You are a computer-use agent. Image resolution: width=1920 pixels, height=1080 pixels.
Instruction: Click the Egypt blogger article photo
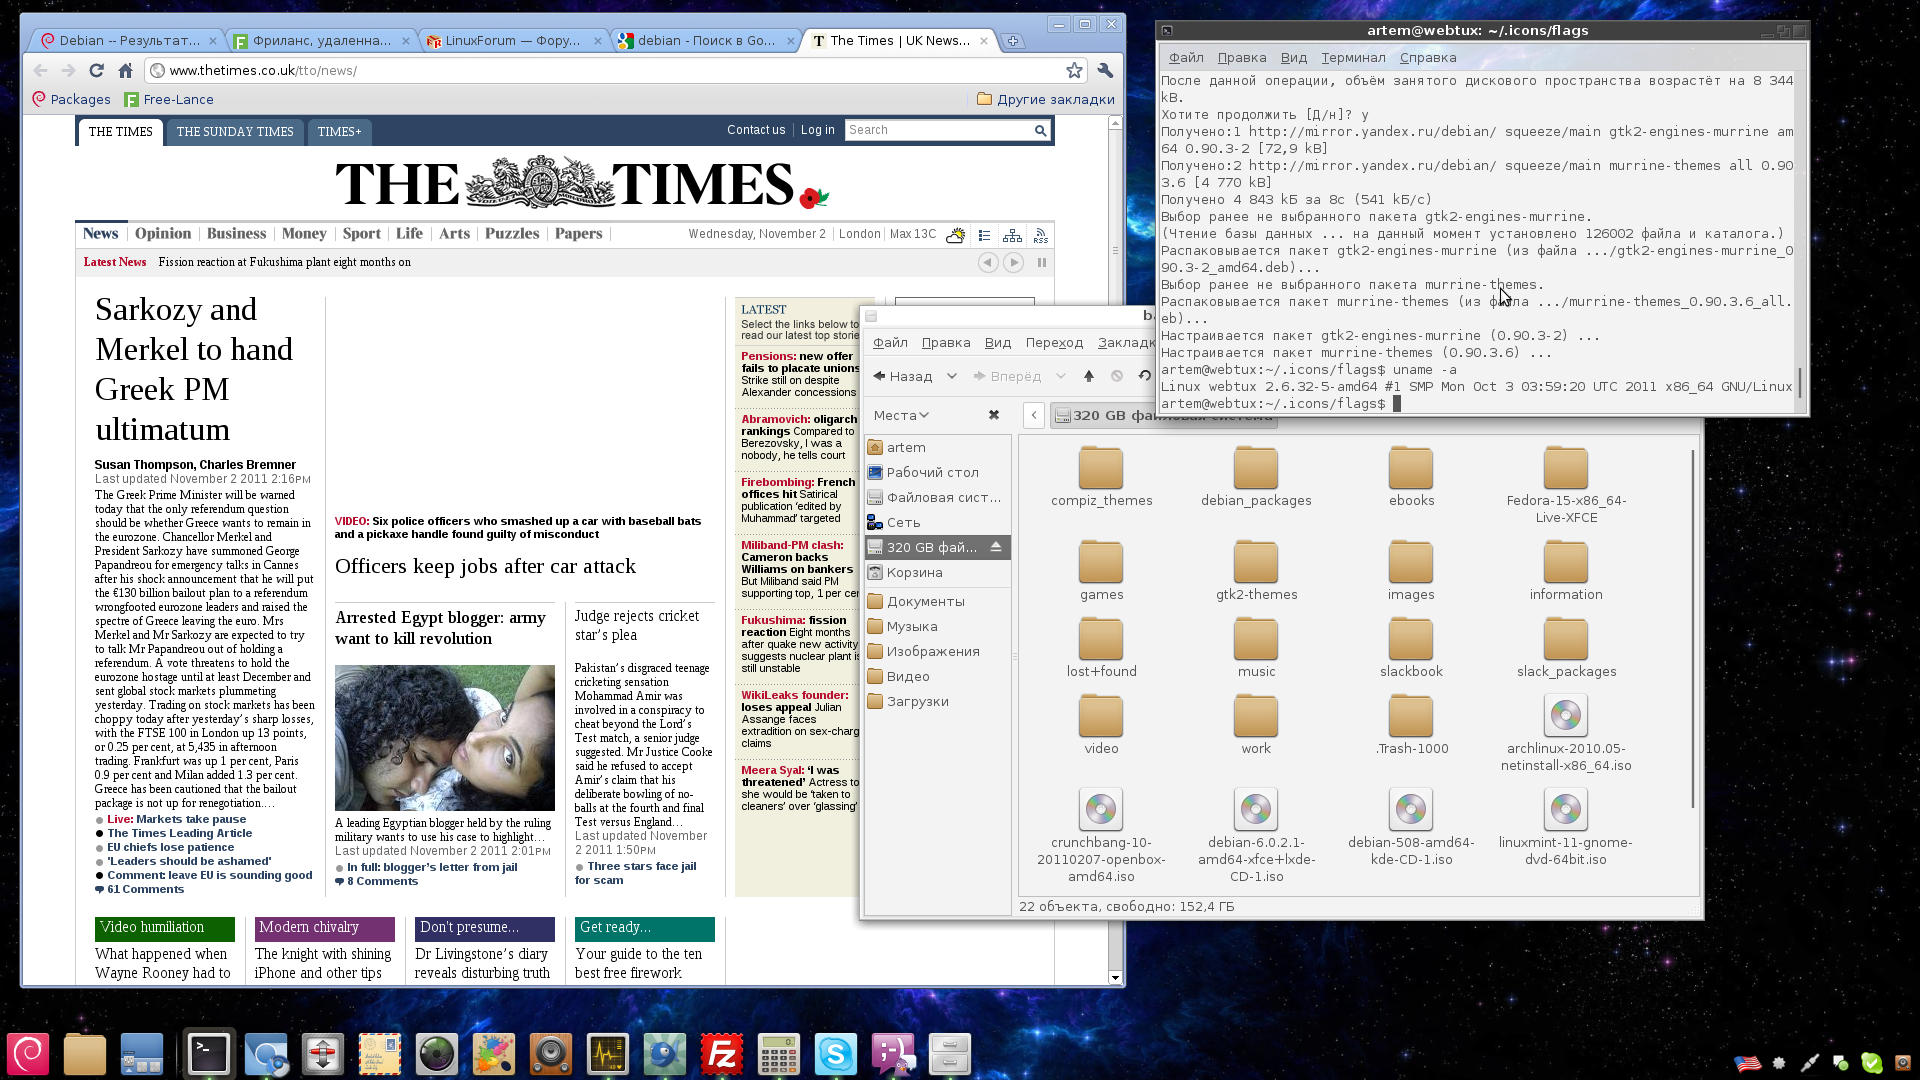[x=444, y=738]
